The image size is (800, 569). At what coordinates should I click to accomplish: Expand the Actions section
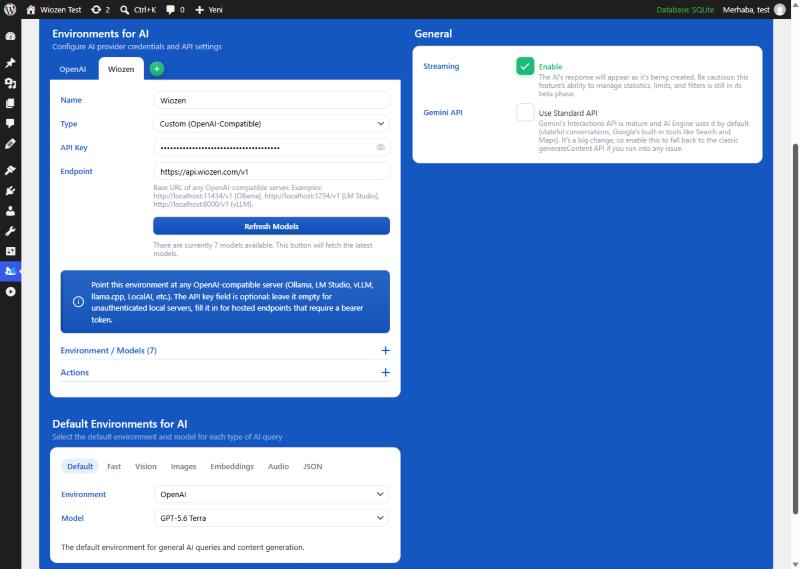[x=225, y=373]
